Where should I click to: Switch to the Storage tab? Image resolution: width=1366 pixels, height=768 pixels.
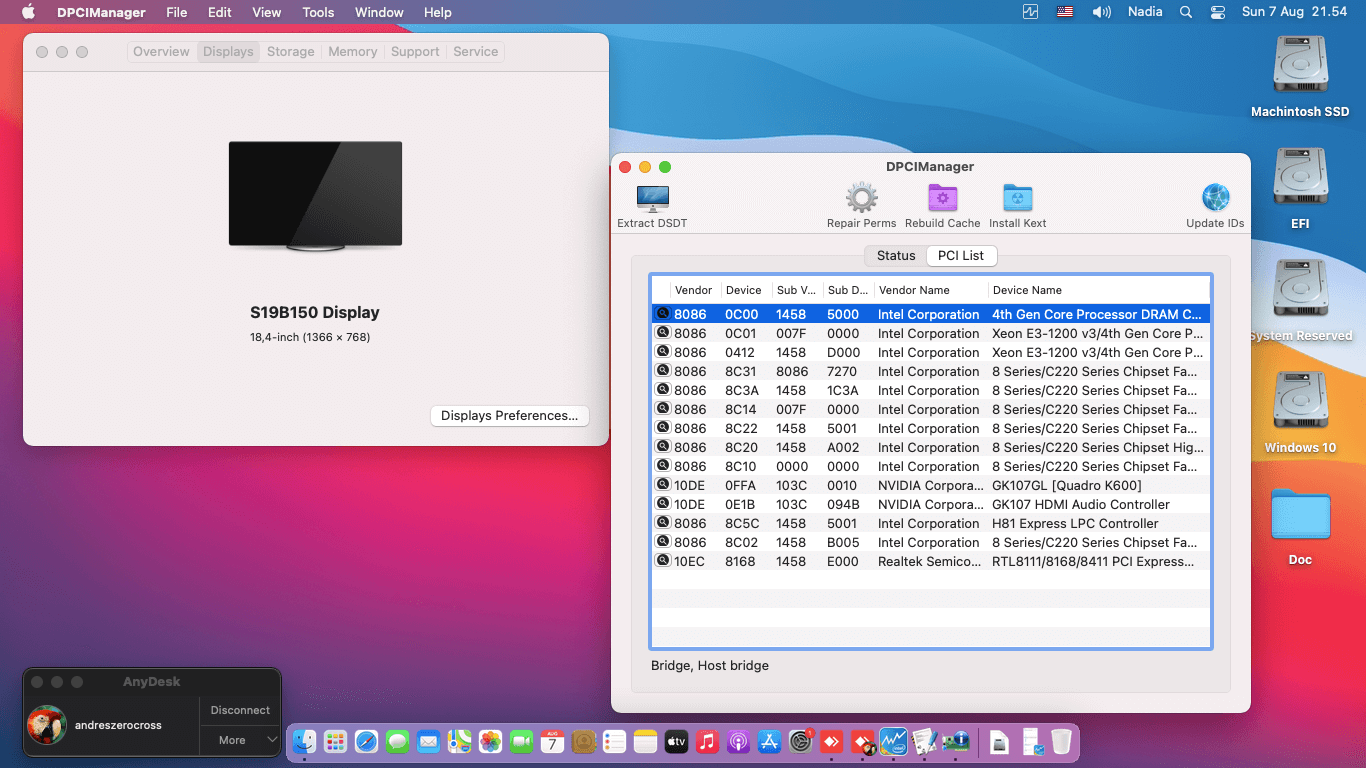coord(290,52)
